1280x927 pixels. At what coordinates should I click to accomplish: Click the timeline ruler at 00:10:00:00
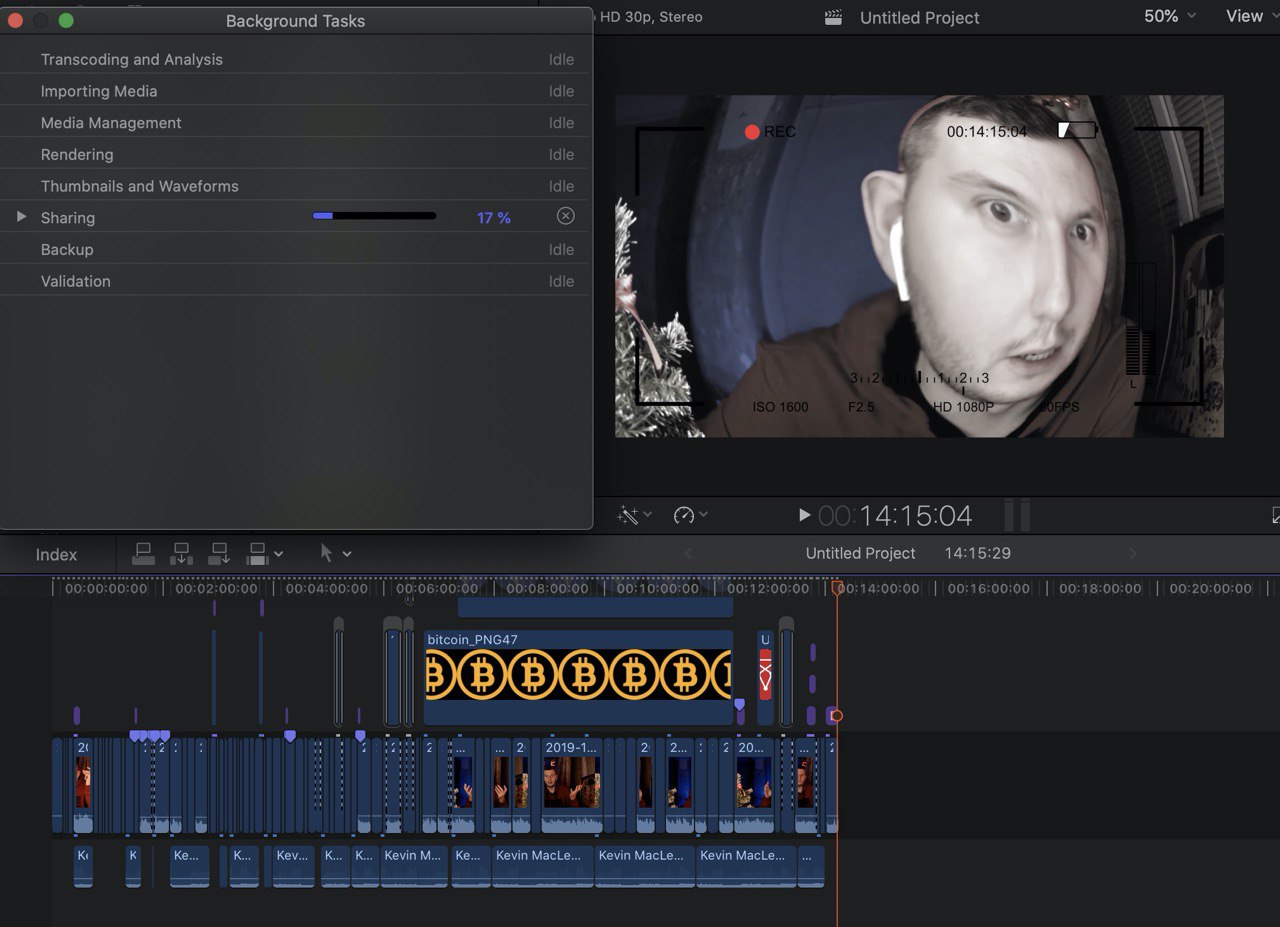tap(657, 589)
